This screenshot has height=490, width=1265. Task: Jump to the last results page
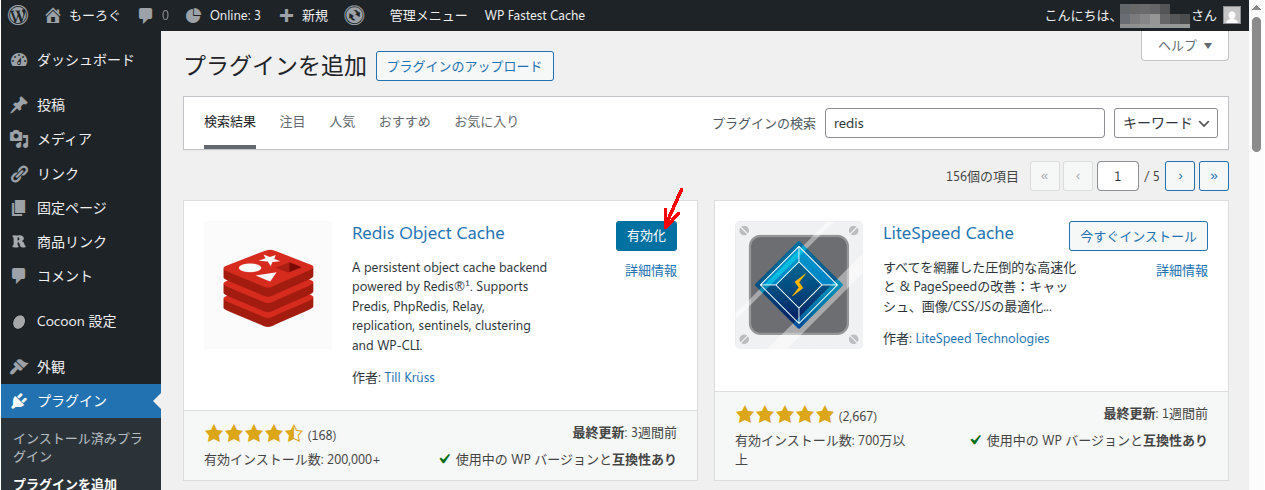[x=1214, y=176]
